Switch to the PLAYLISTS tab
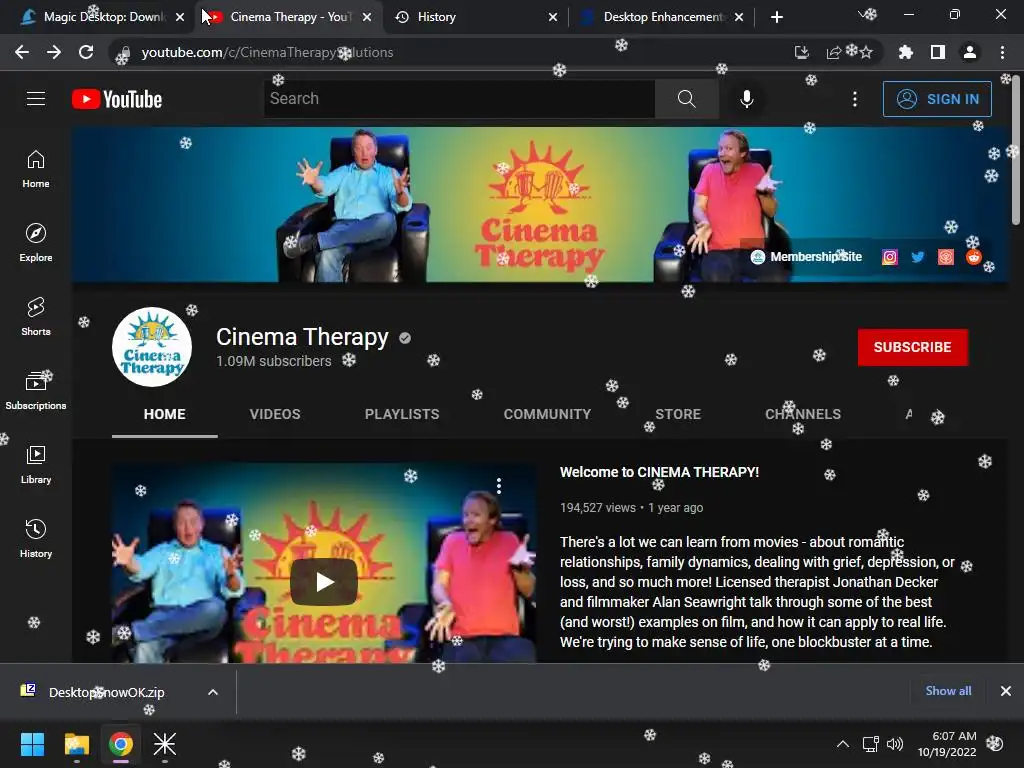 [402, 414]
